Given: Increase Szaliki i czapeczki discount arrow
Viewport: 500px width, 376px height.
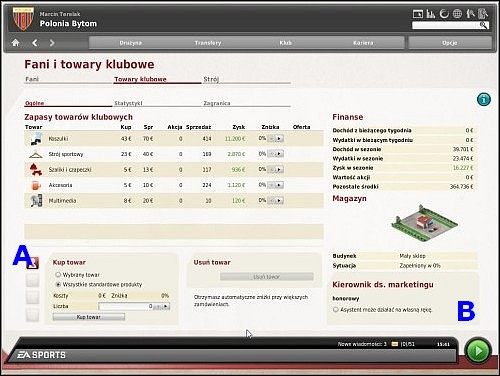Looking at the screenshot, I should pos(280,169).
